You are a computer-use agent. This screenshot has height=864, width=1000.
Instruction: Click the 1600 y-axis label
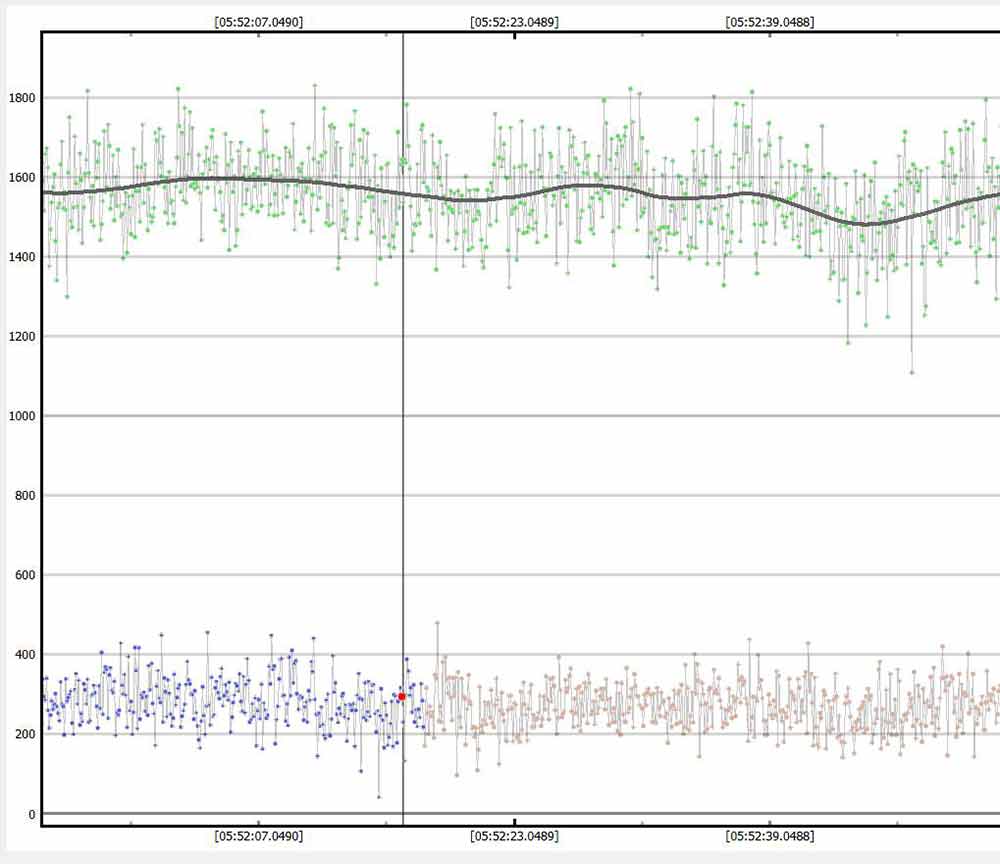[21, 178]
